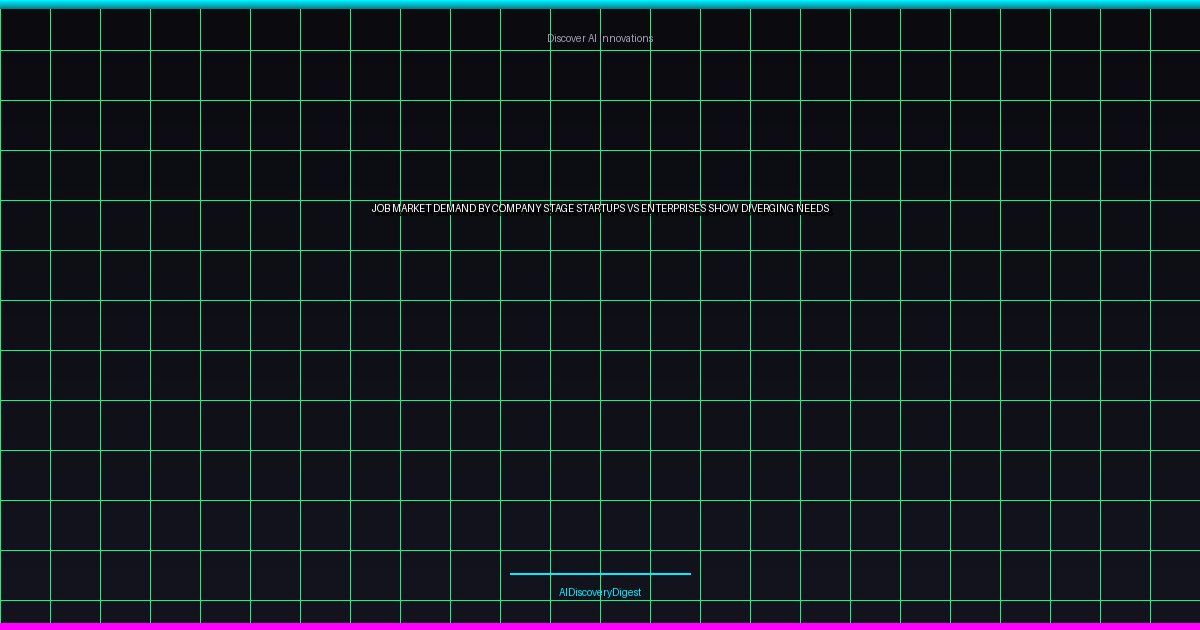Click the 'VS' text in the headline
Viewport: 1200px width, 630px height.
(633, 208)
